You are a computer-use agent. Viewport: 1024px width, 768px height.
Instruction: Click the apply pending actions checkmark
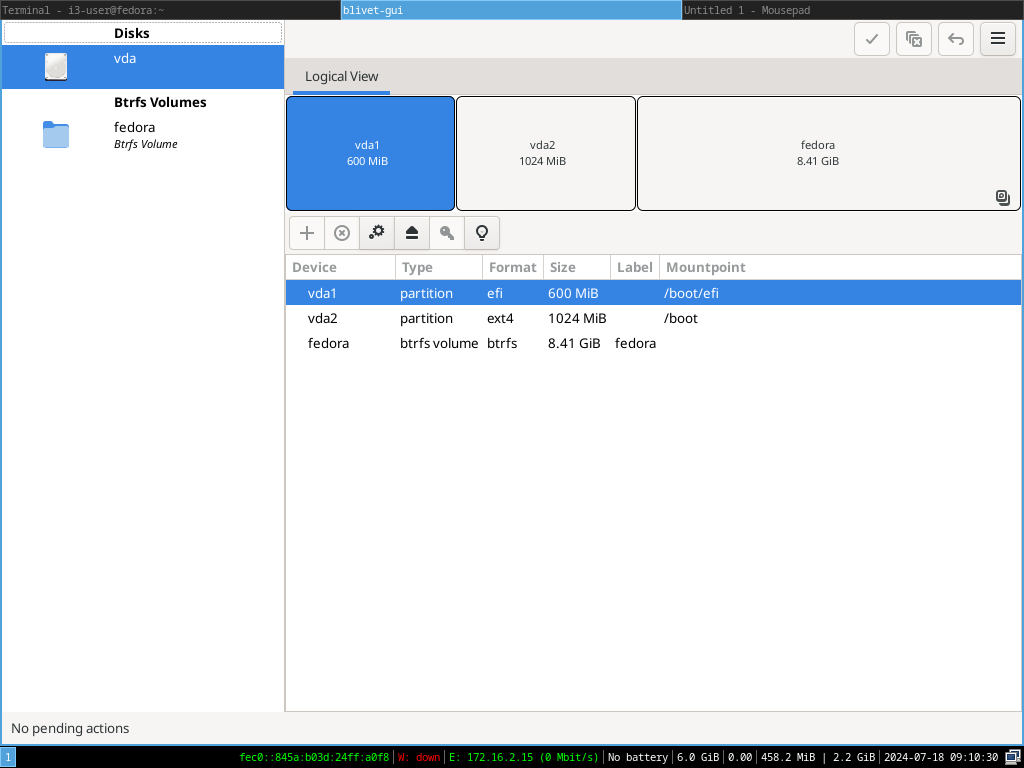coord(872,39)
